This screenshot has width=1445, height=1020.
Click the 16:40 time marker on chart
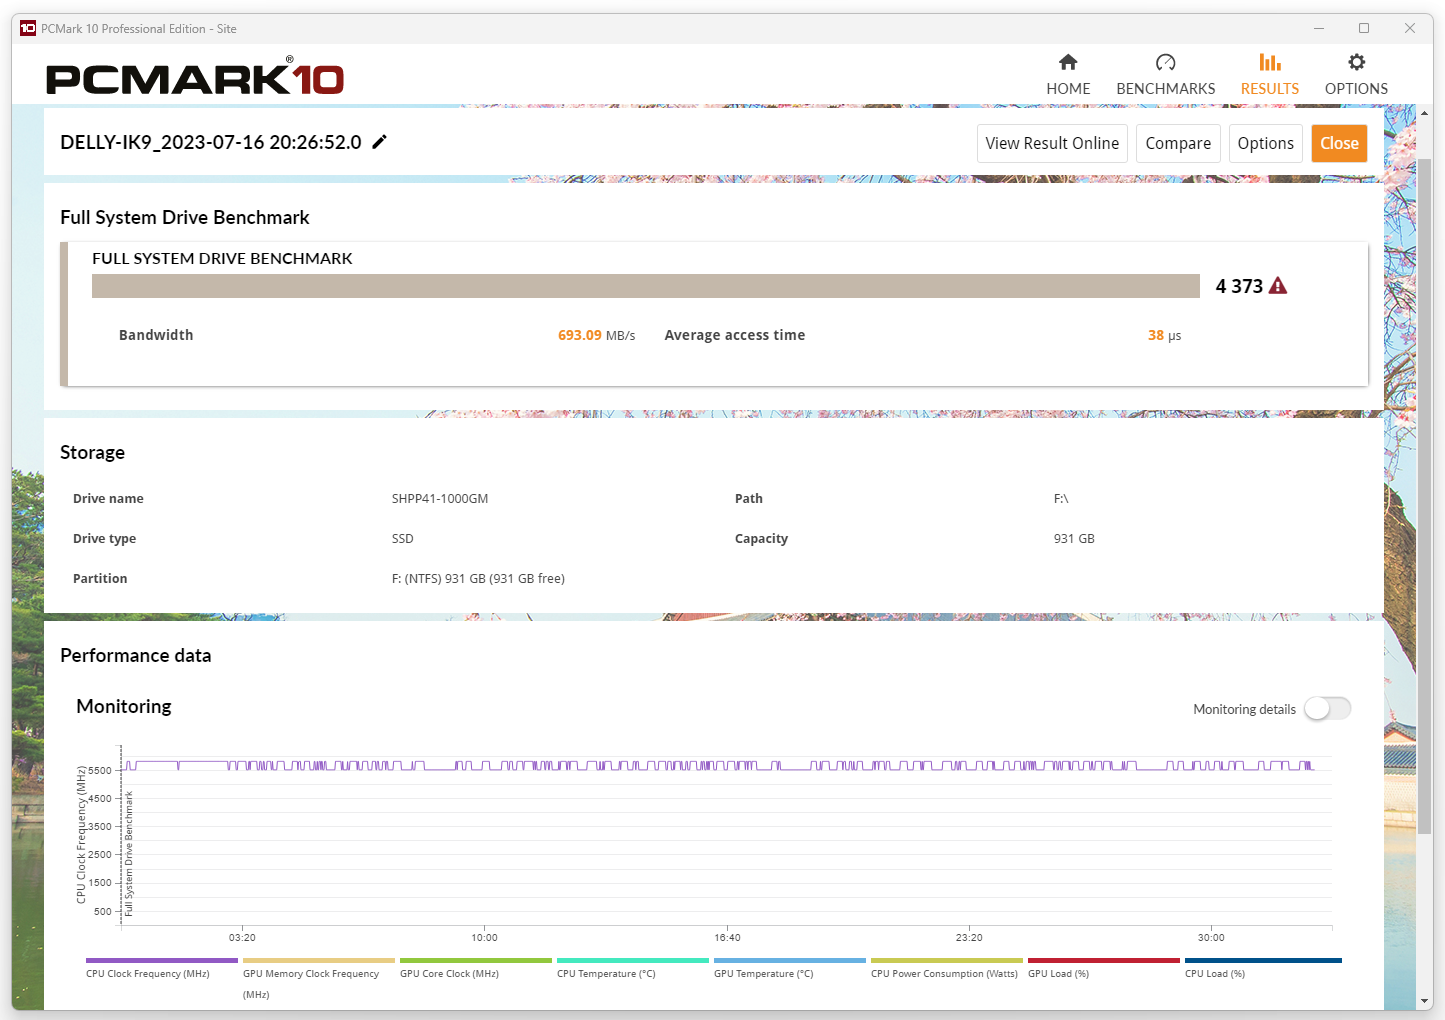click(x=727, y=937)
